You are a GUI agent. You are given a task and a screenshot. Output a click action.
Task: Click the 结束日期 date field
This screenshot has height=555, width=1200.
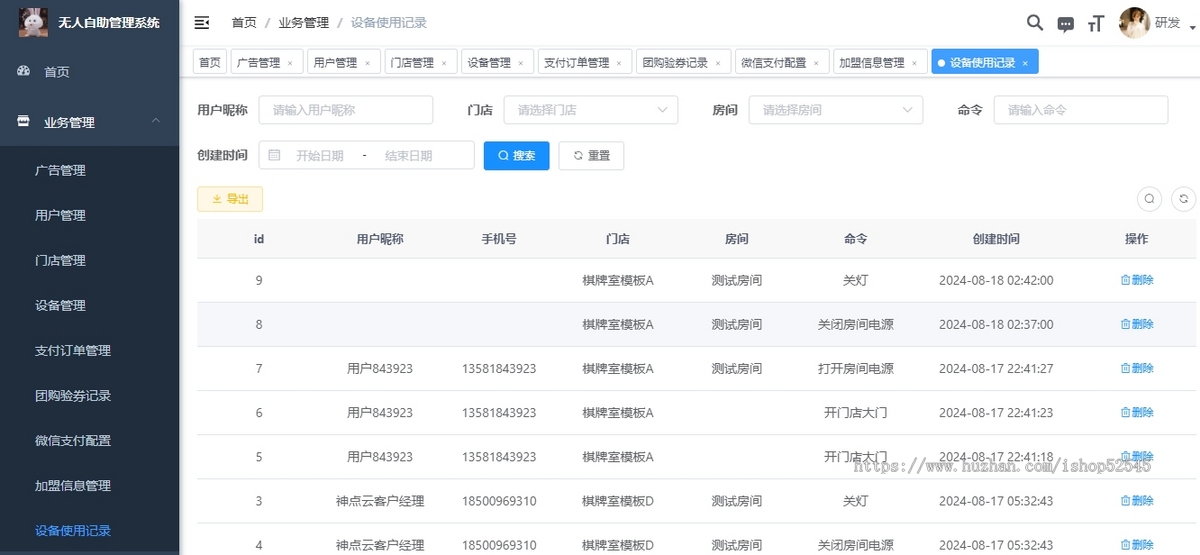click(409, 156)
